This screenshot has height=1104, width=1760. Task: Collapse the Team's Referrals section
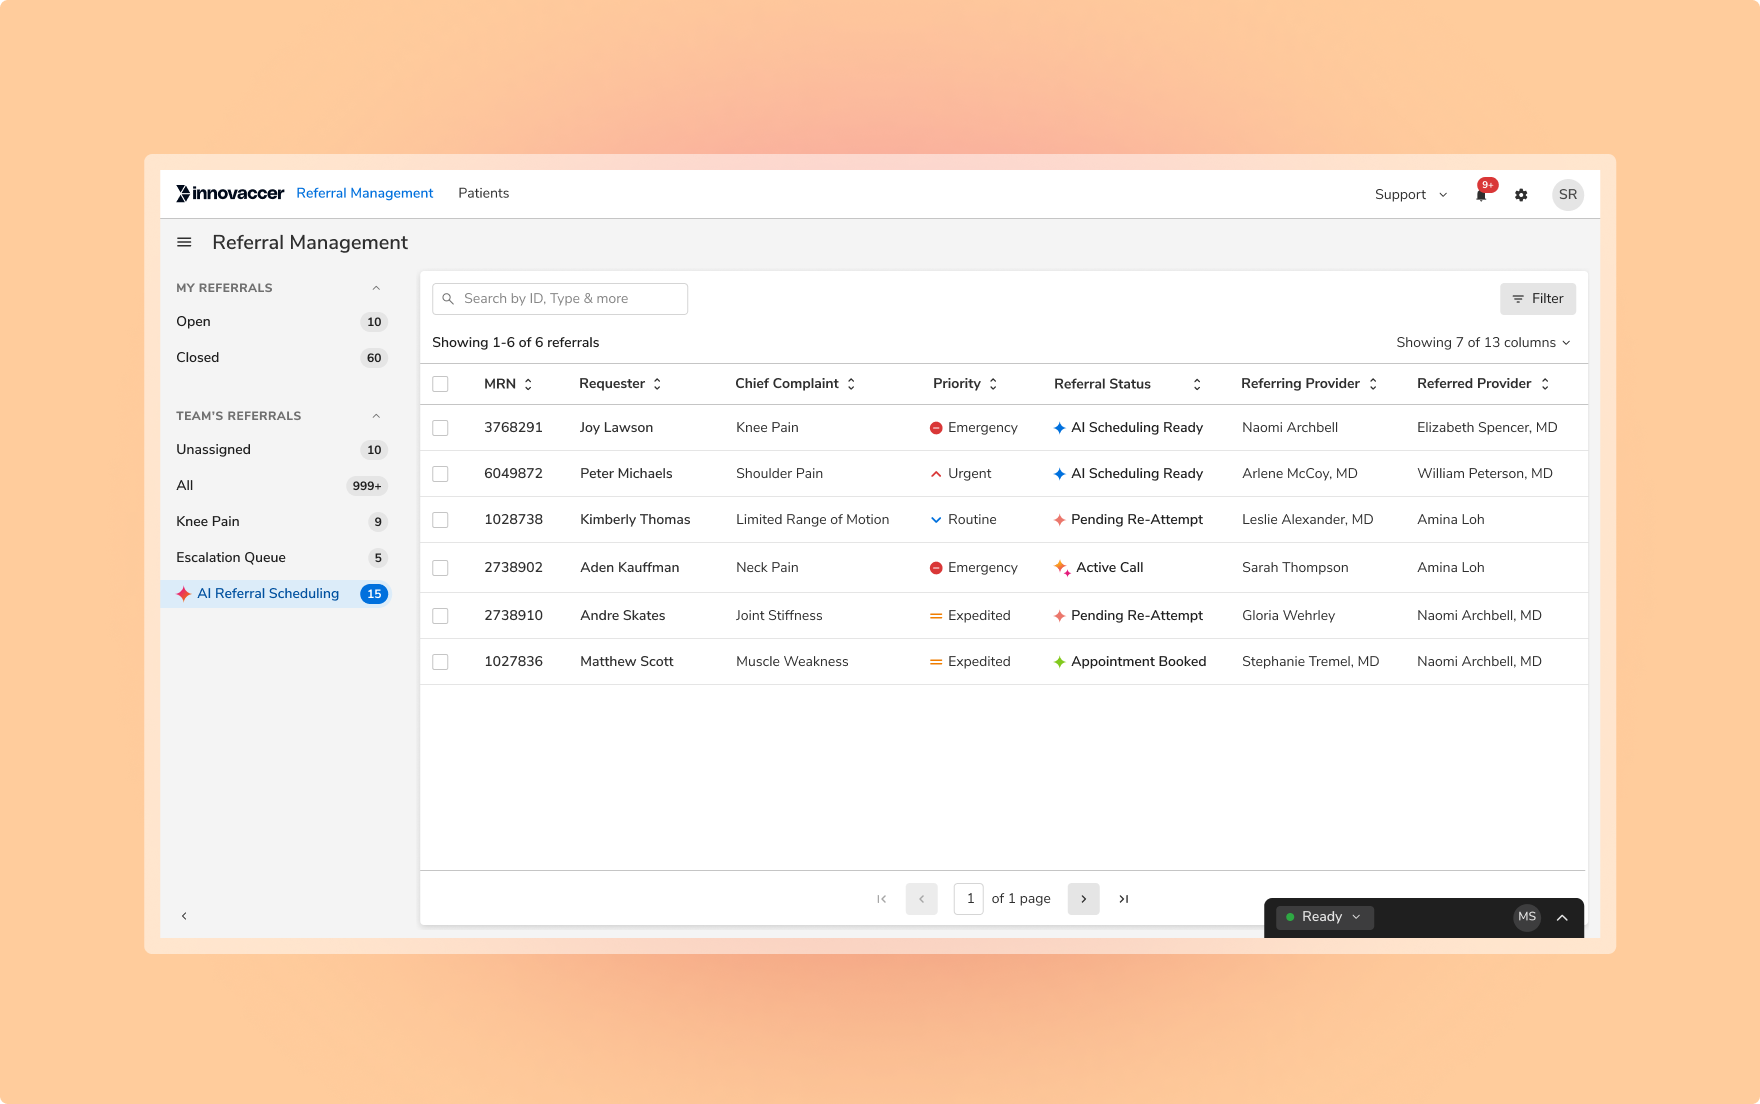click(x=376, y=416)
